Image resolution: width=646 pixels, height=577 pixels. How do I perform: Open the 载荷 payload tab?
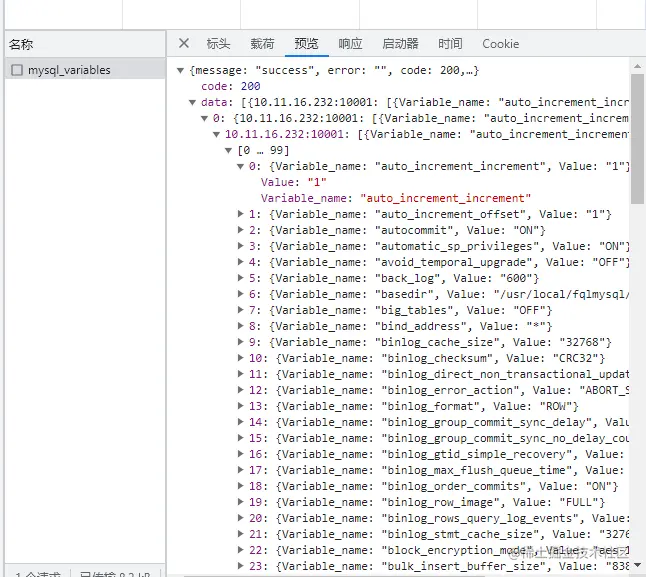click(262, 43)
